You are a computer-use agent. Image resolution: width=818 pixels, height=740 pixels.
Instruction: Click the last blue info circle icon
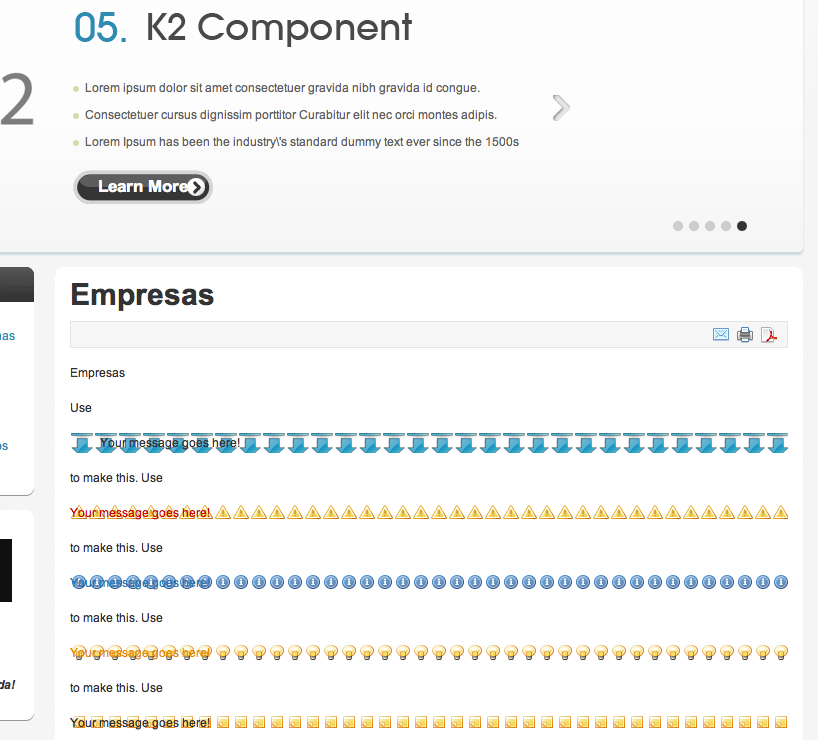click(x=780, y=582)
